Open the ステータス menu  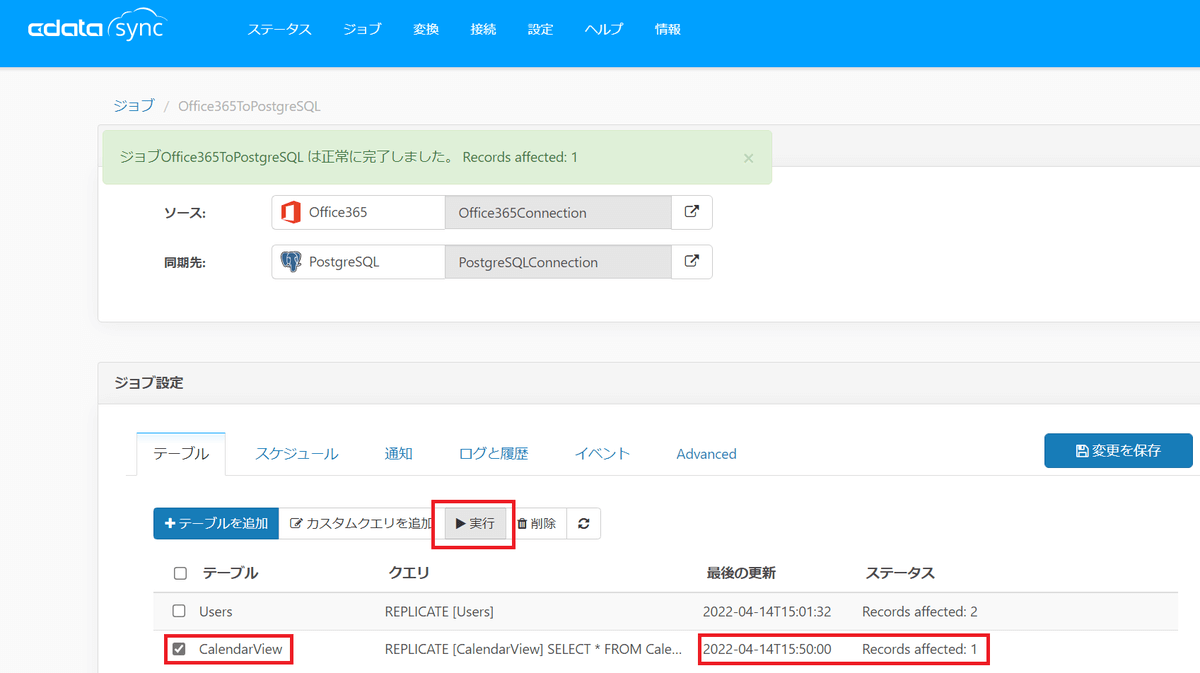pos(280,29)
